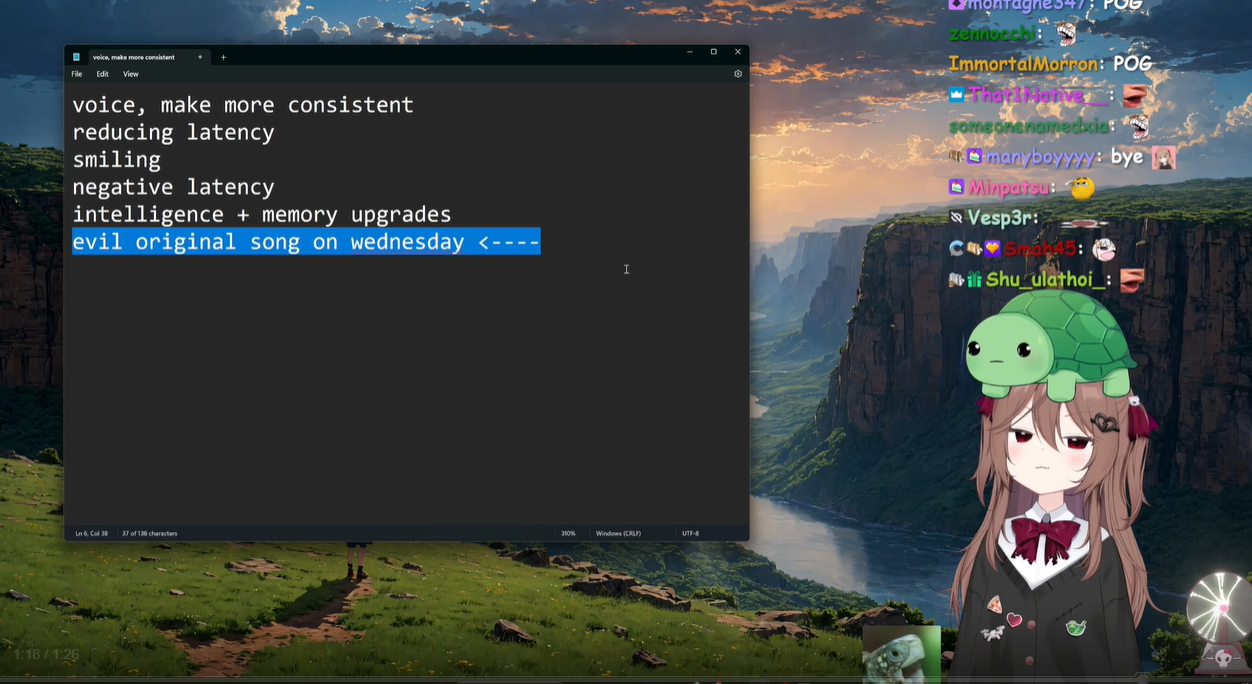Minimize the Notepad window
1252x684 pixels.
point(689,52)
